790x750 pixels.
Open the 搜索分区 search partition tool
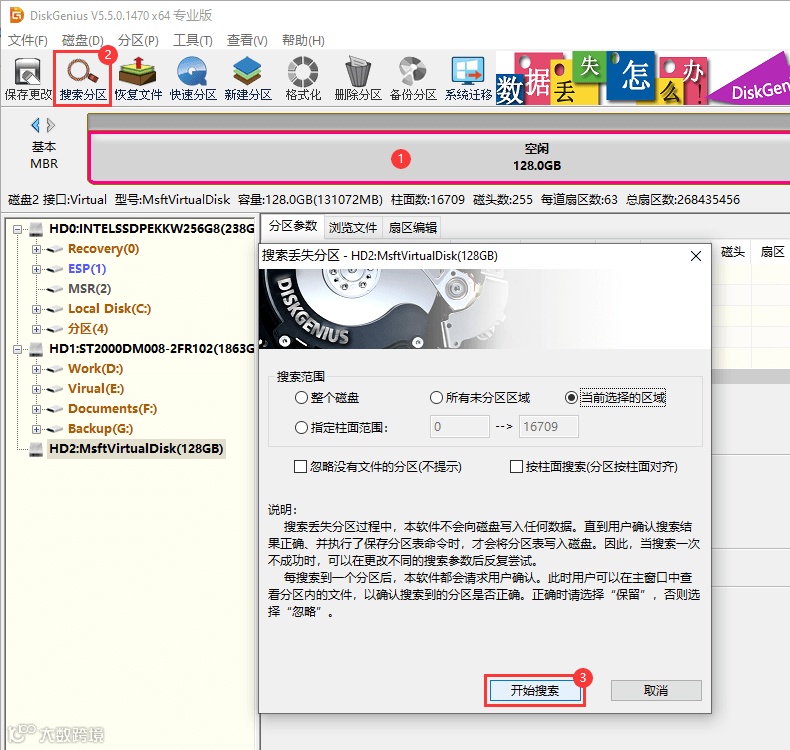click(x=83, y=79)
